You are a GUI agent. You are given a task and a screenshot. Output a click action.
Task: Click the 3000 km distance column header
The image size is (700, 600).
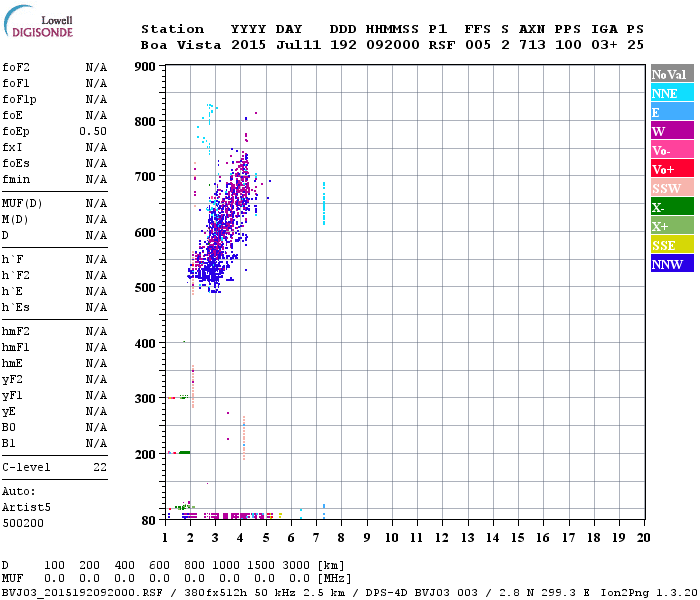296,565
